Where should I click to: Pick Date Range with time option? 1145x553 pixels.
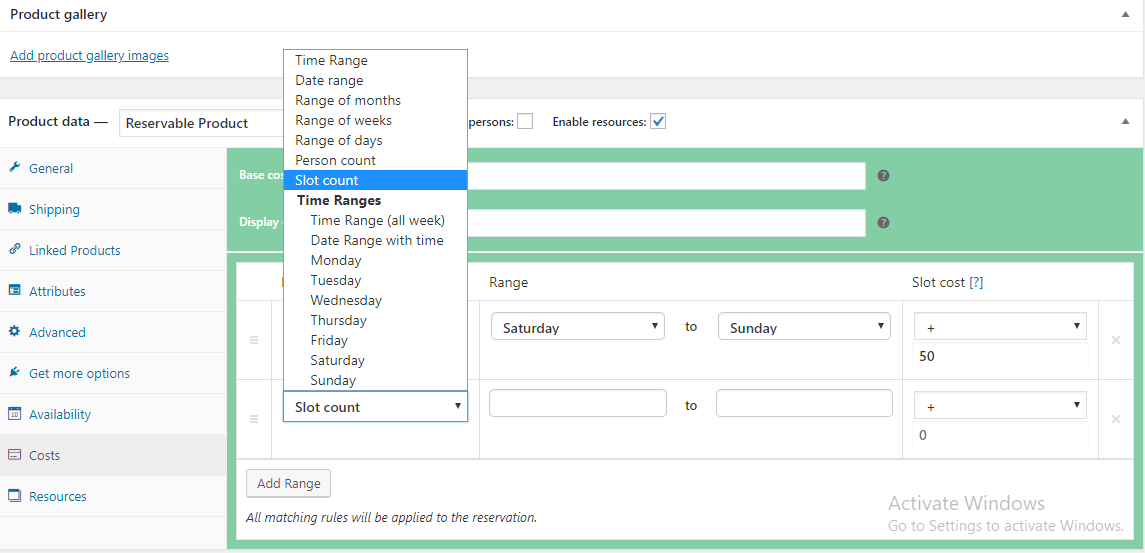click(377, 240)
